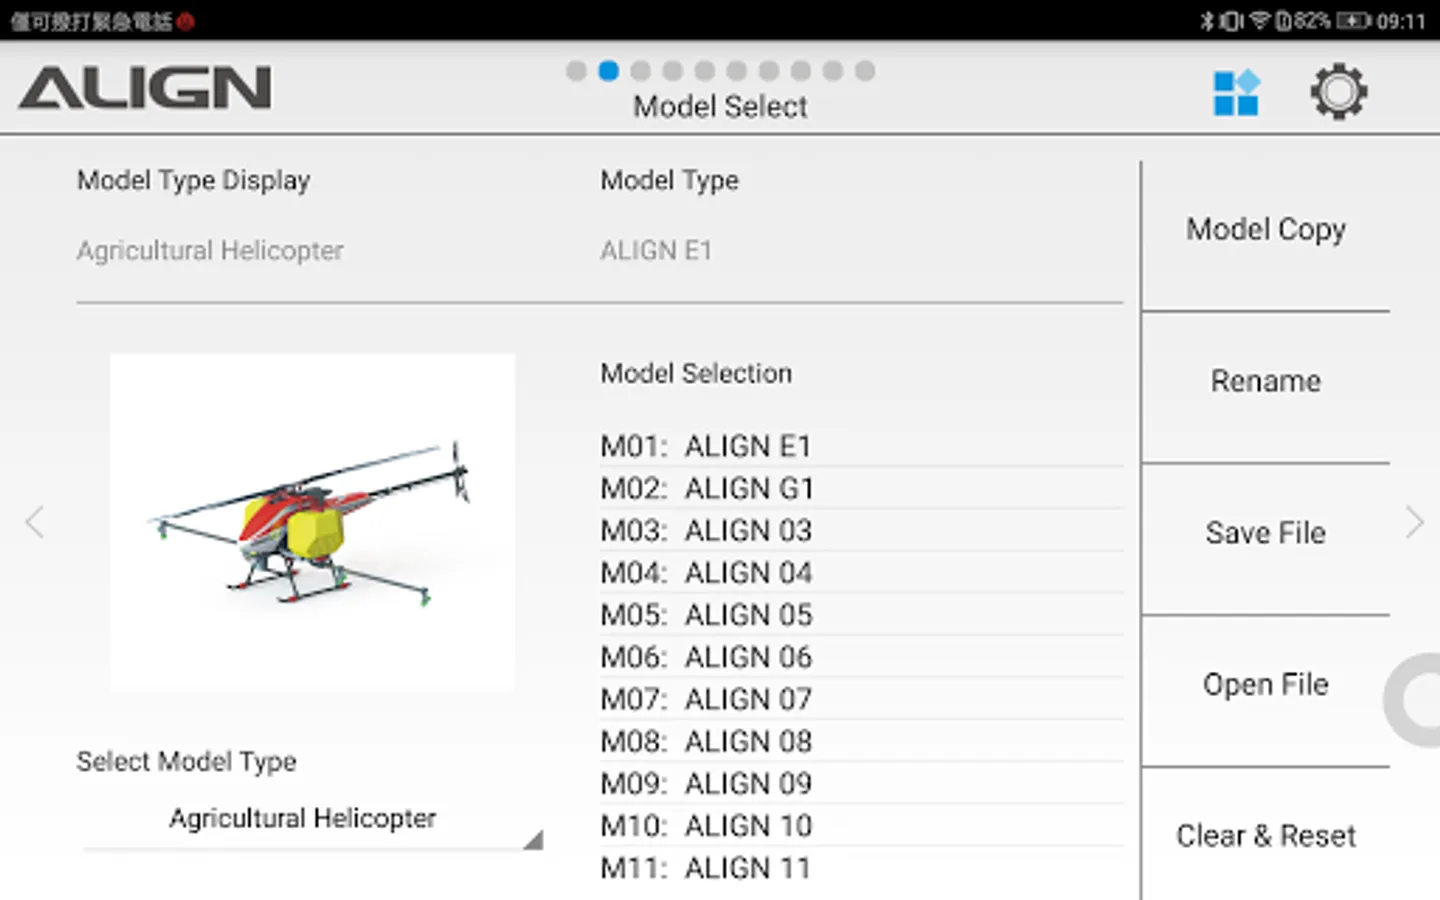Tap the grayed Agricultural Helicopter display value
The height and width of the screenshot is (900, 1440).
[x=210, y=251]
